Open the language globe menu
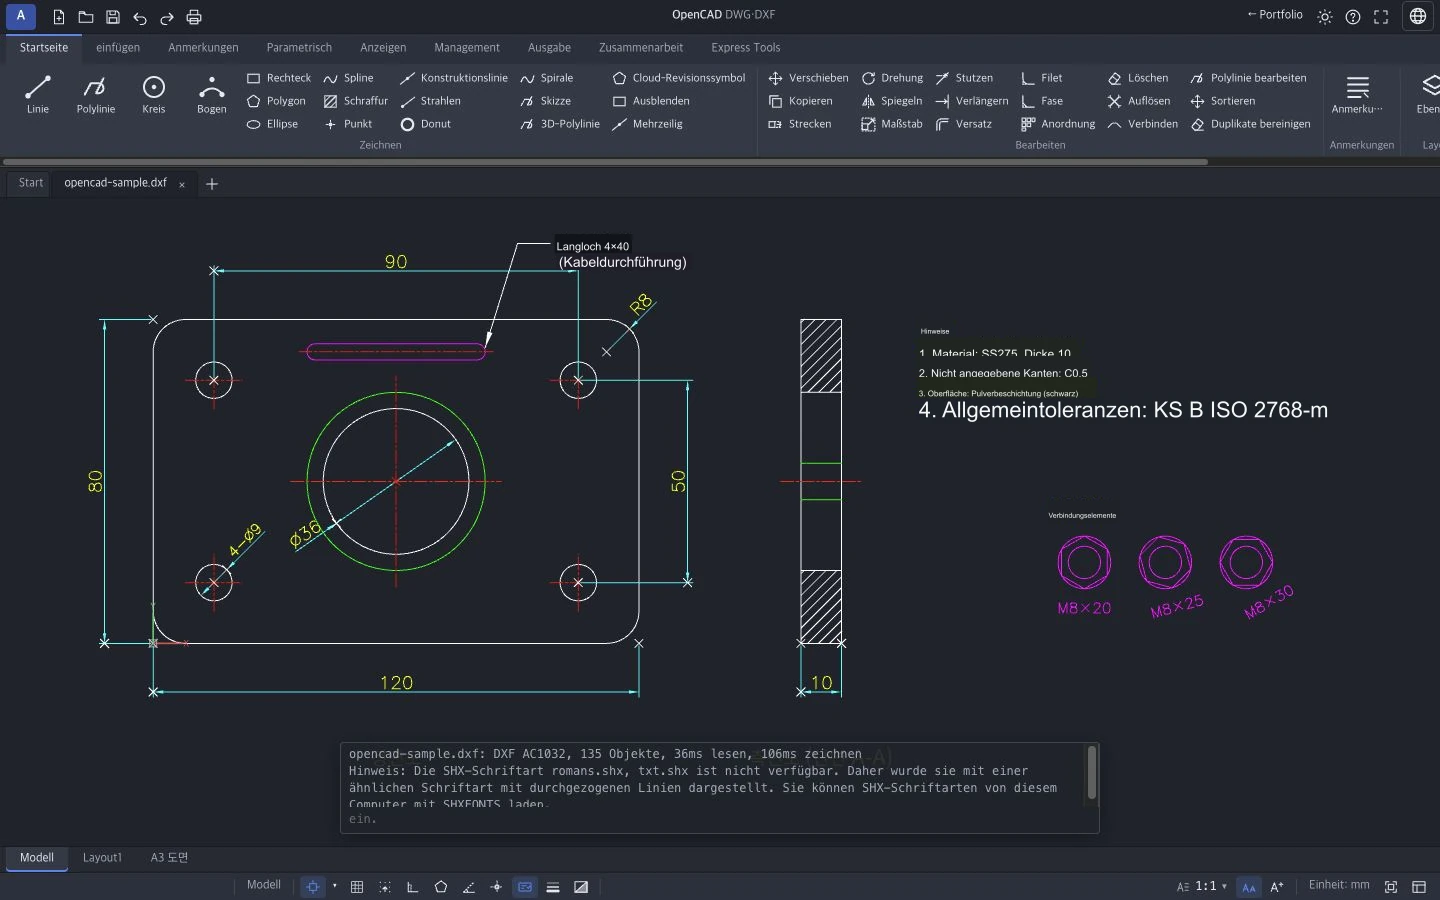This screenshot has width=1440, height=900. tap(1418, 16)
